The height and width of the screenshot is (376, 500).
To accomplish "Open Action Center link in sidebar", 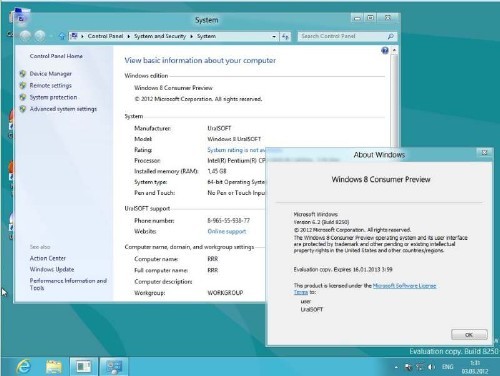I will (48, 258).
